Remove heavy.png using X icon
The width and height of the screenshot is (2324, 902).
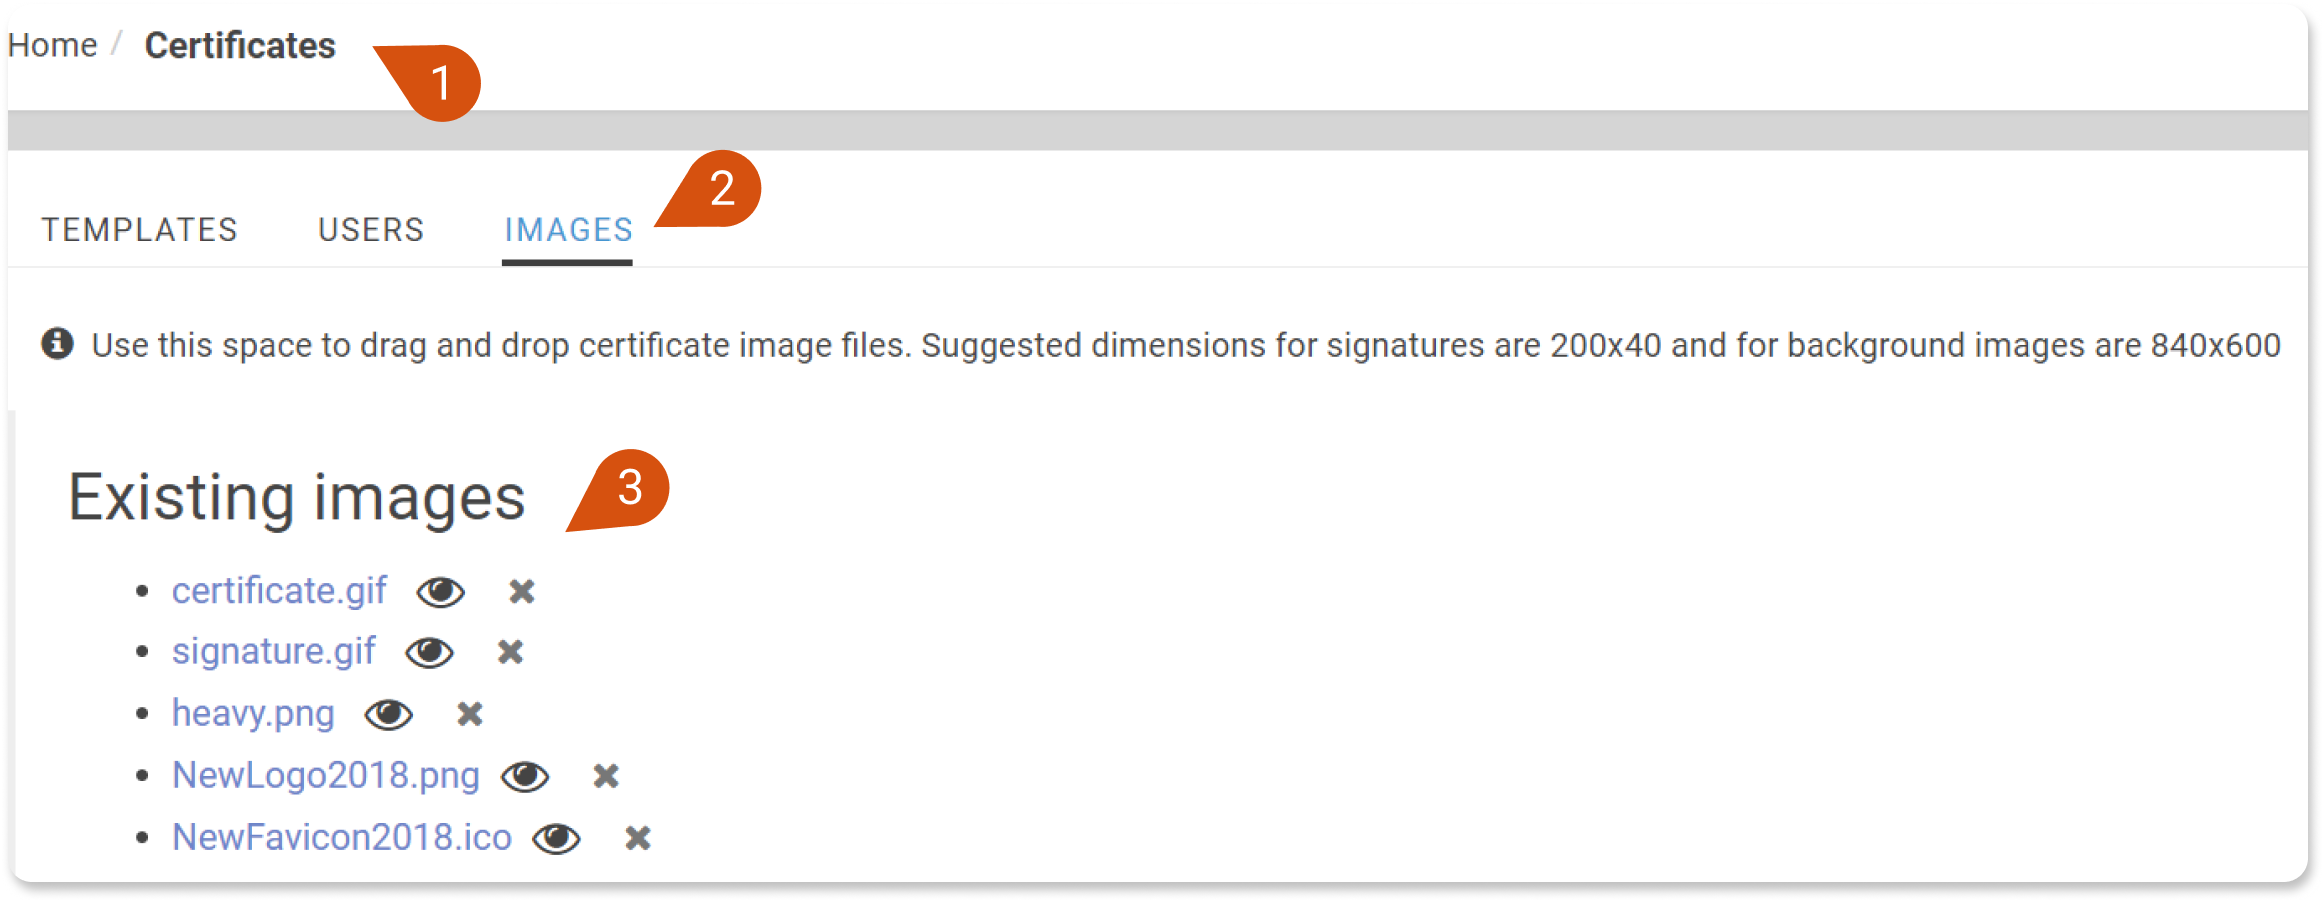(x=470, y=715)
